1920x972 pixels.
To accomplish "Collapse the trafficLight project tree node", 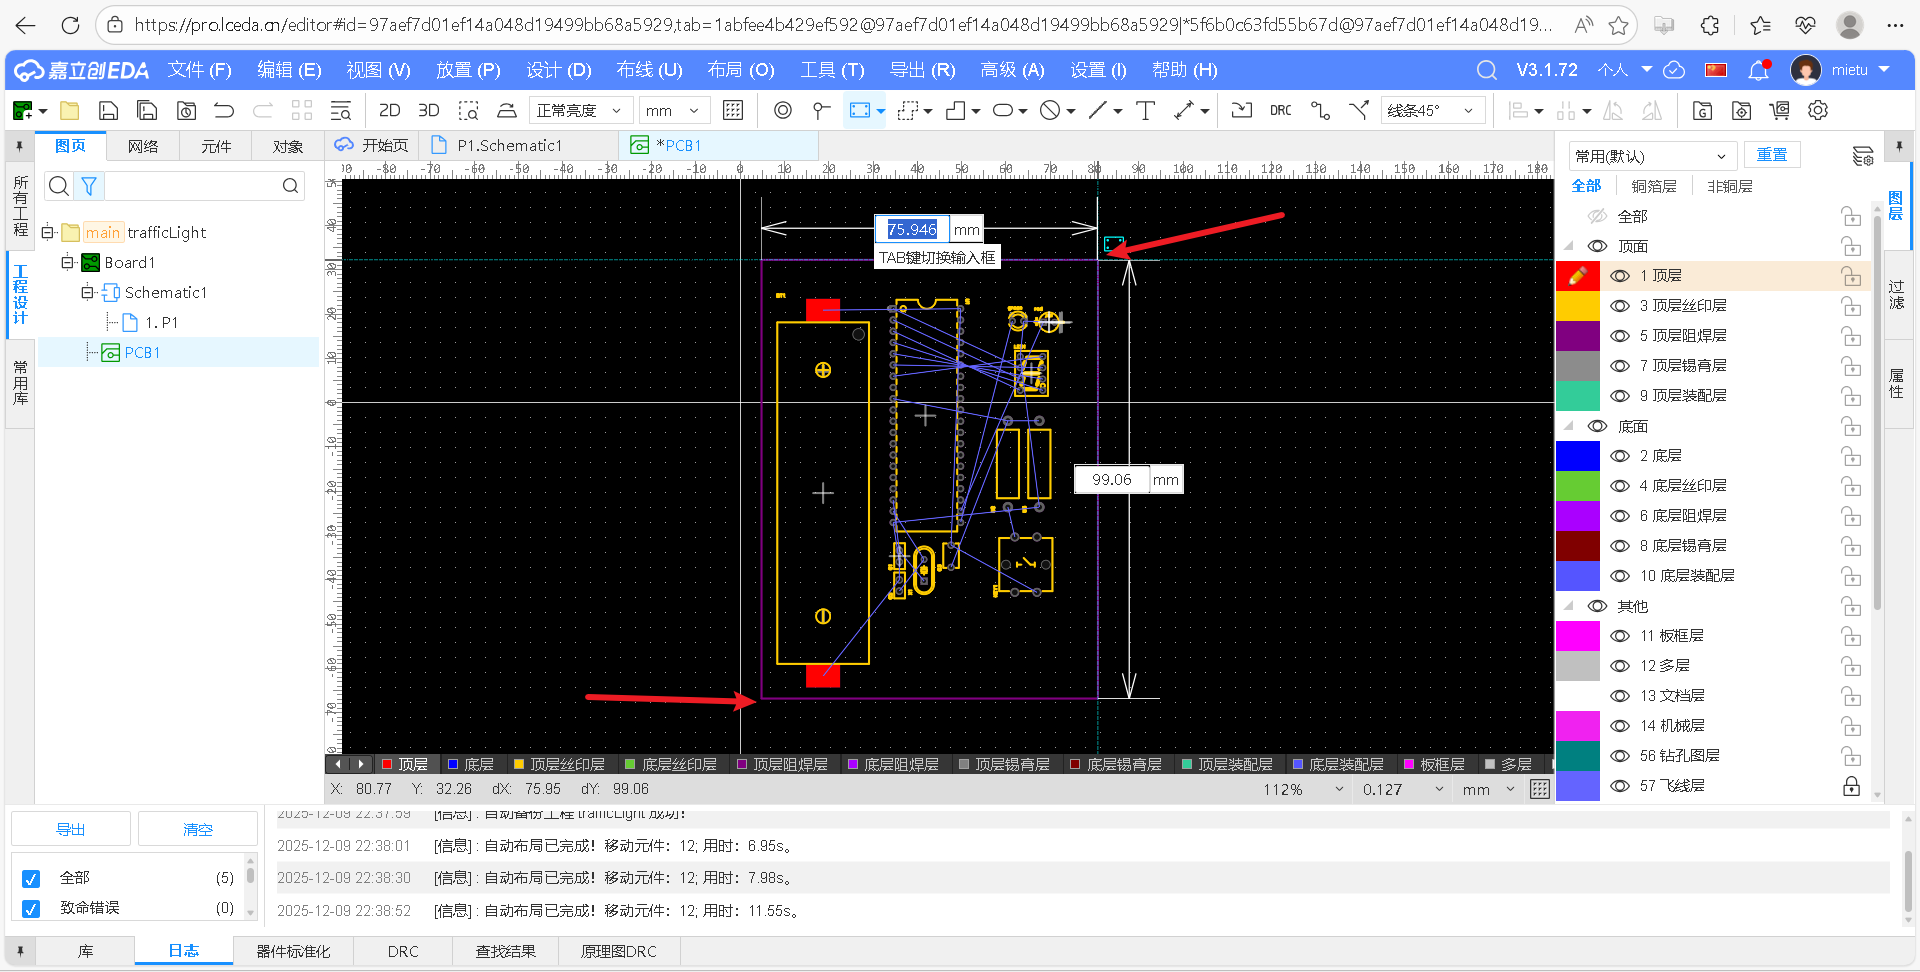I will click(48, 233).
